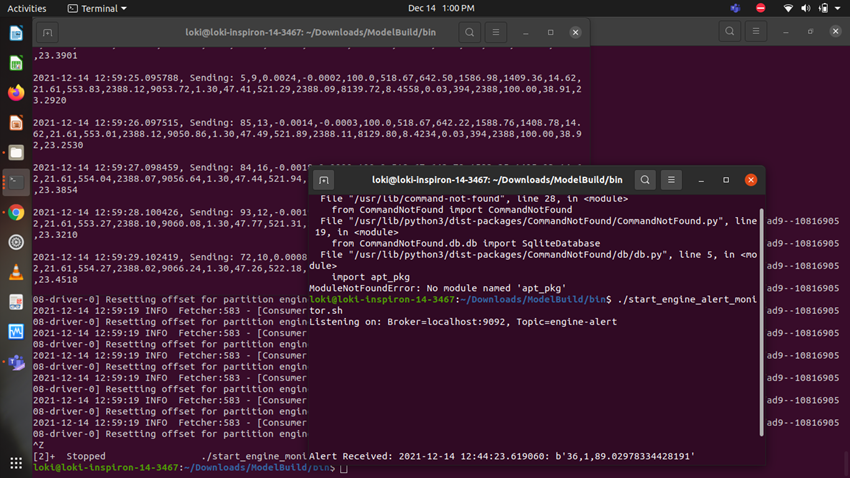Show Applications grid in the dock
This screenshot has width=850, height=478.
[16, 463]
